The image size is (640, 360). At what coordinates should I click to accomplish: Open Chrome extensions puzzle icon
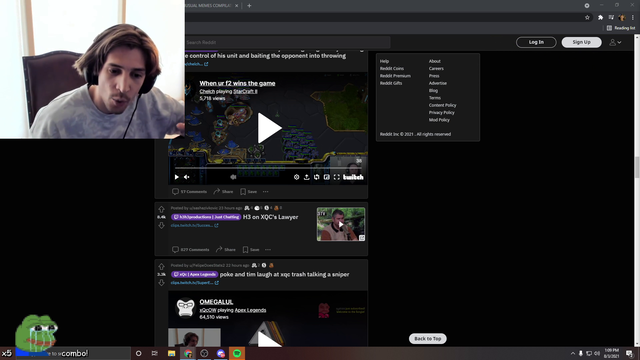tap(600, 18)
